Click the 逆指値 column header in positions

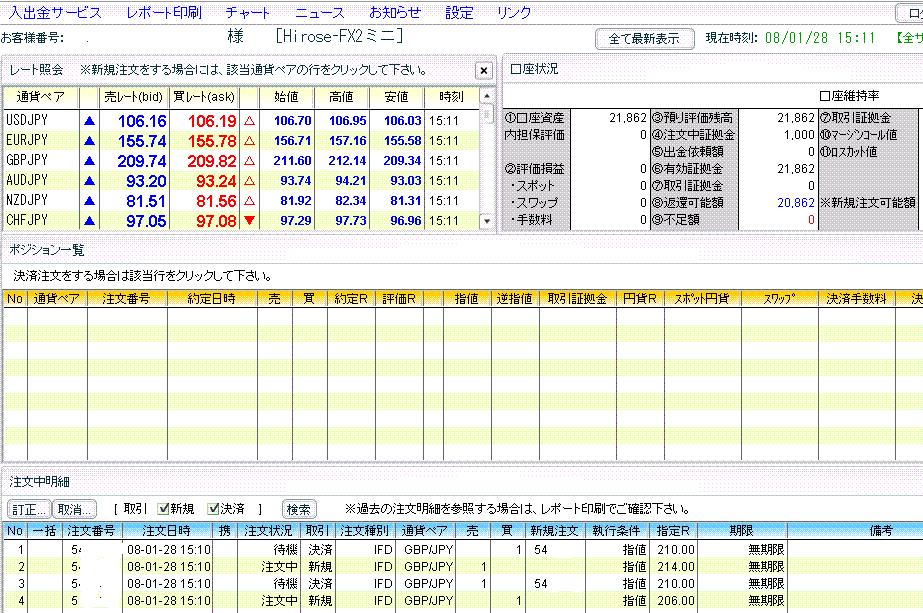(x=514, y=299)
